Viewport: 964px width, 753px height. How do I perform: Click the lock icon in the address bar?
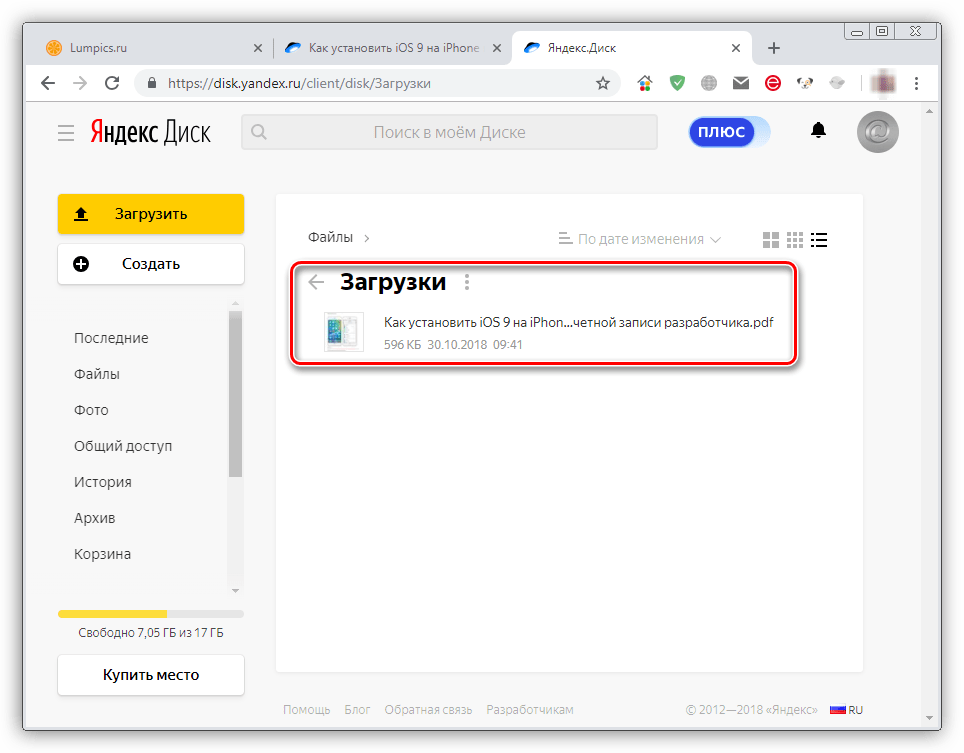(152, 83)
